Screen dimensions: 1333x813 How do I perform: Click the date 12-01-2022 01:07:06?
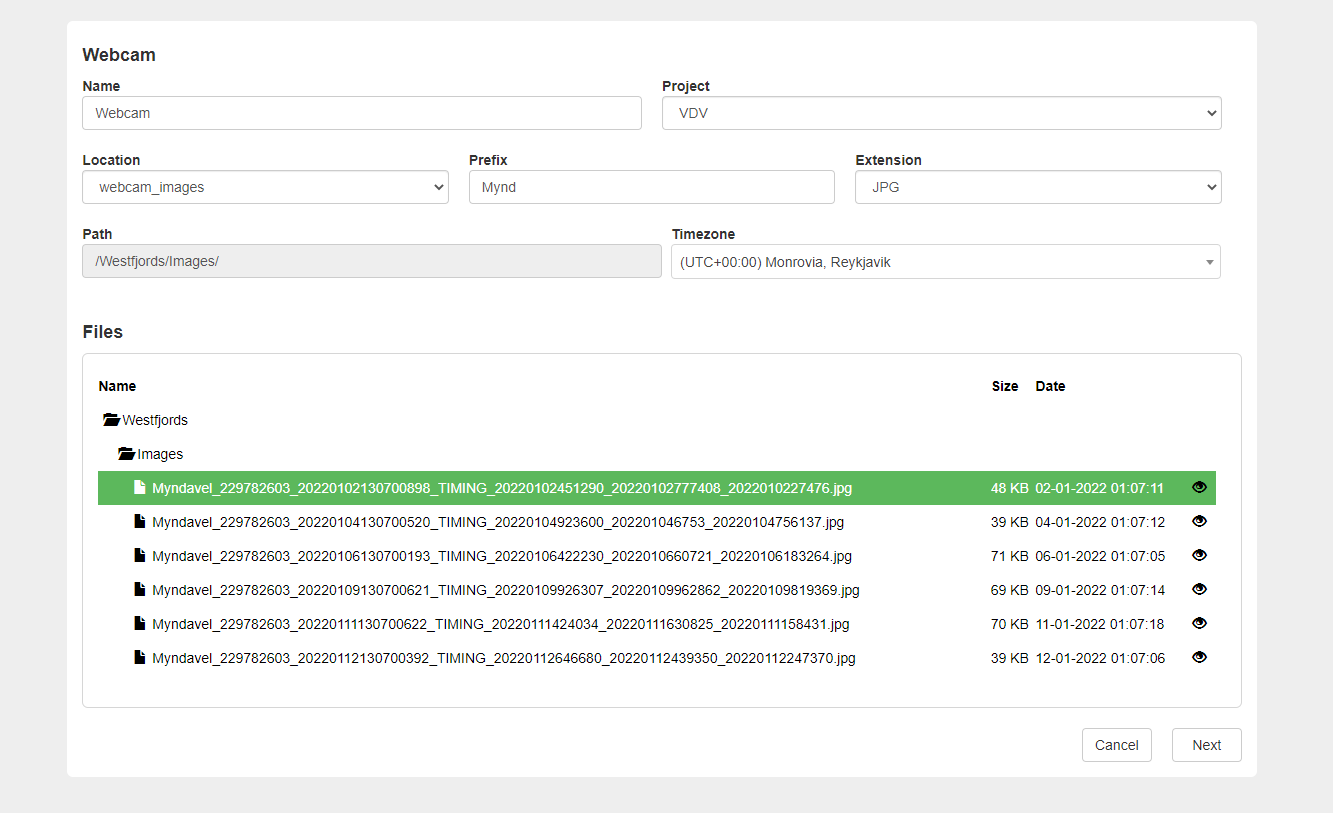(x=1100, y=658)
